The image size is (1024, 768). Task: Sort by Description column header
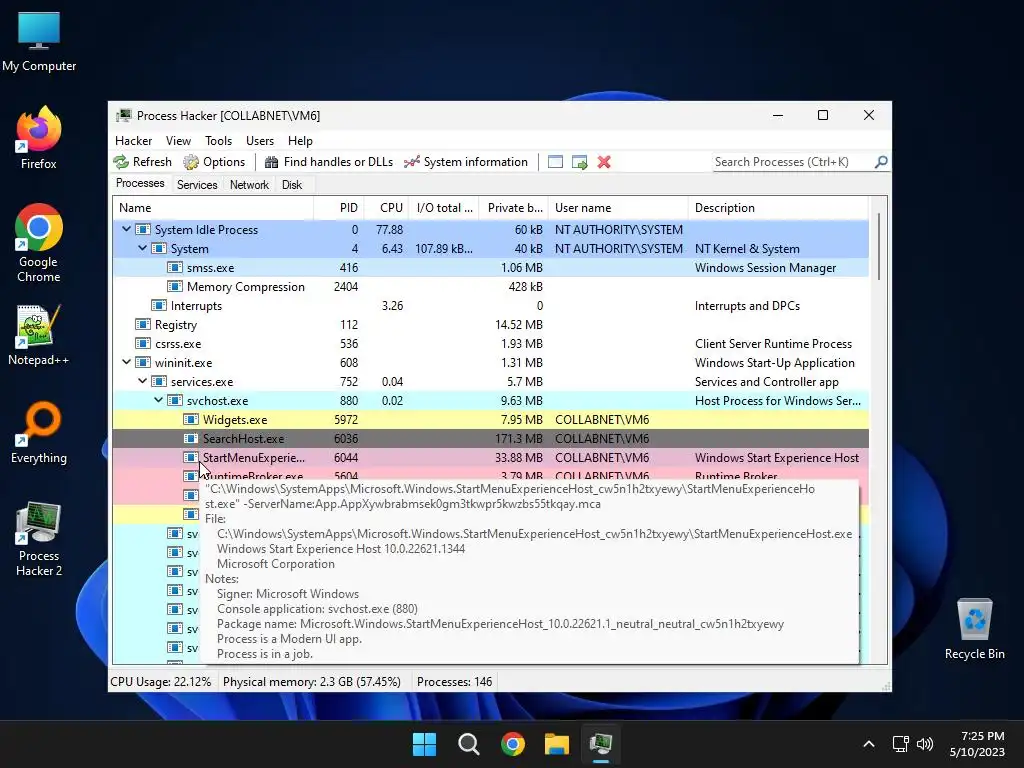click(778, 208)
